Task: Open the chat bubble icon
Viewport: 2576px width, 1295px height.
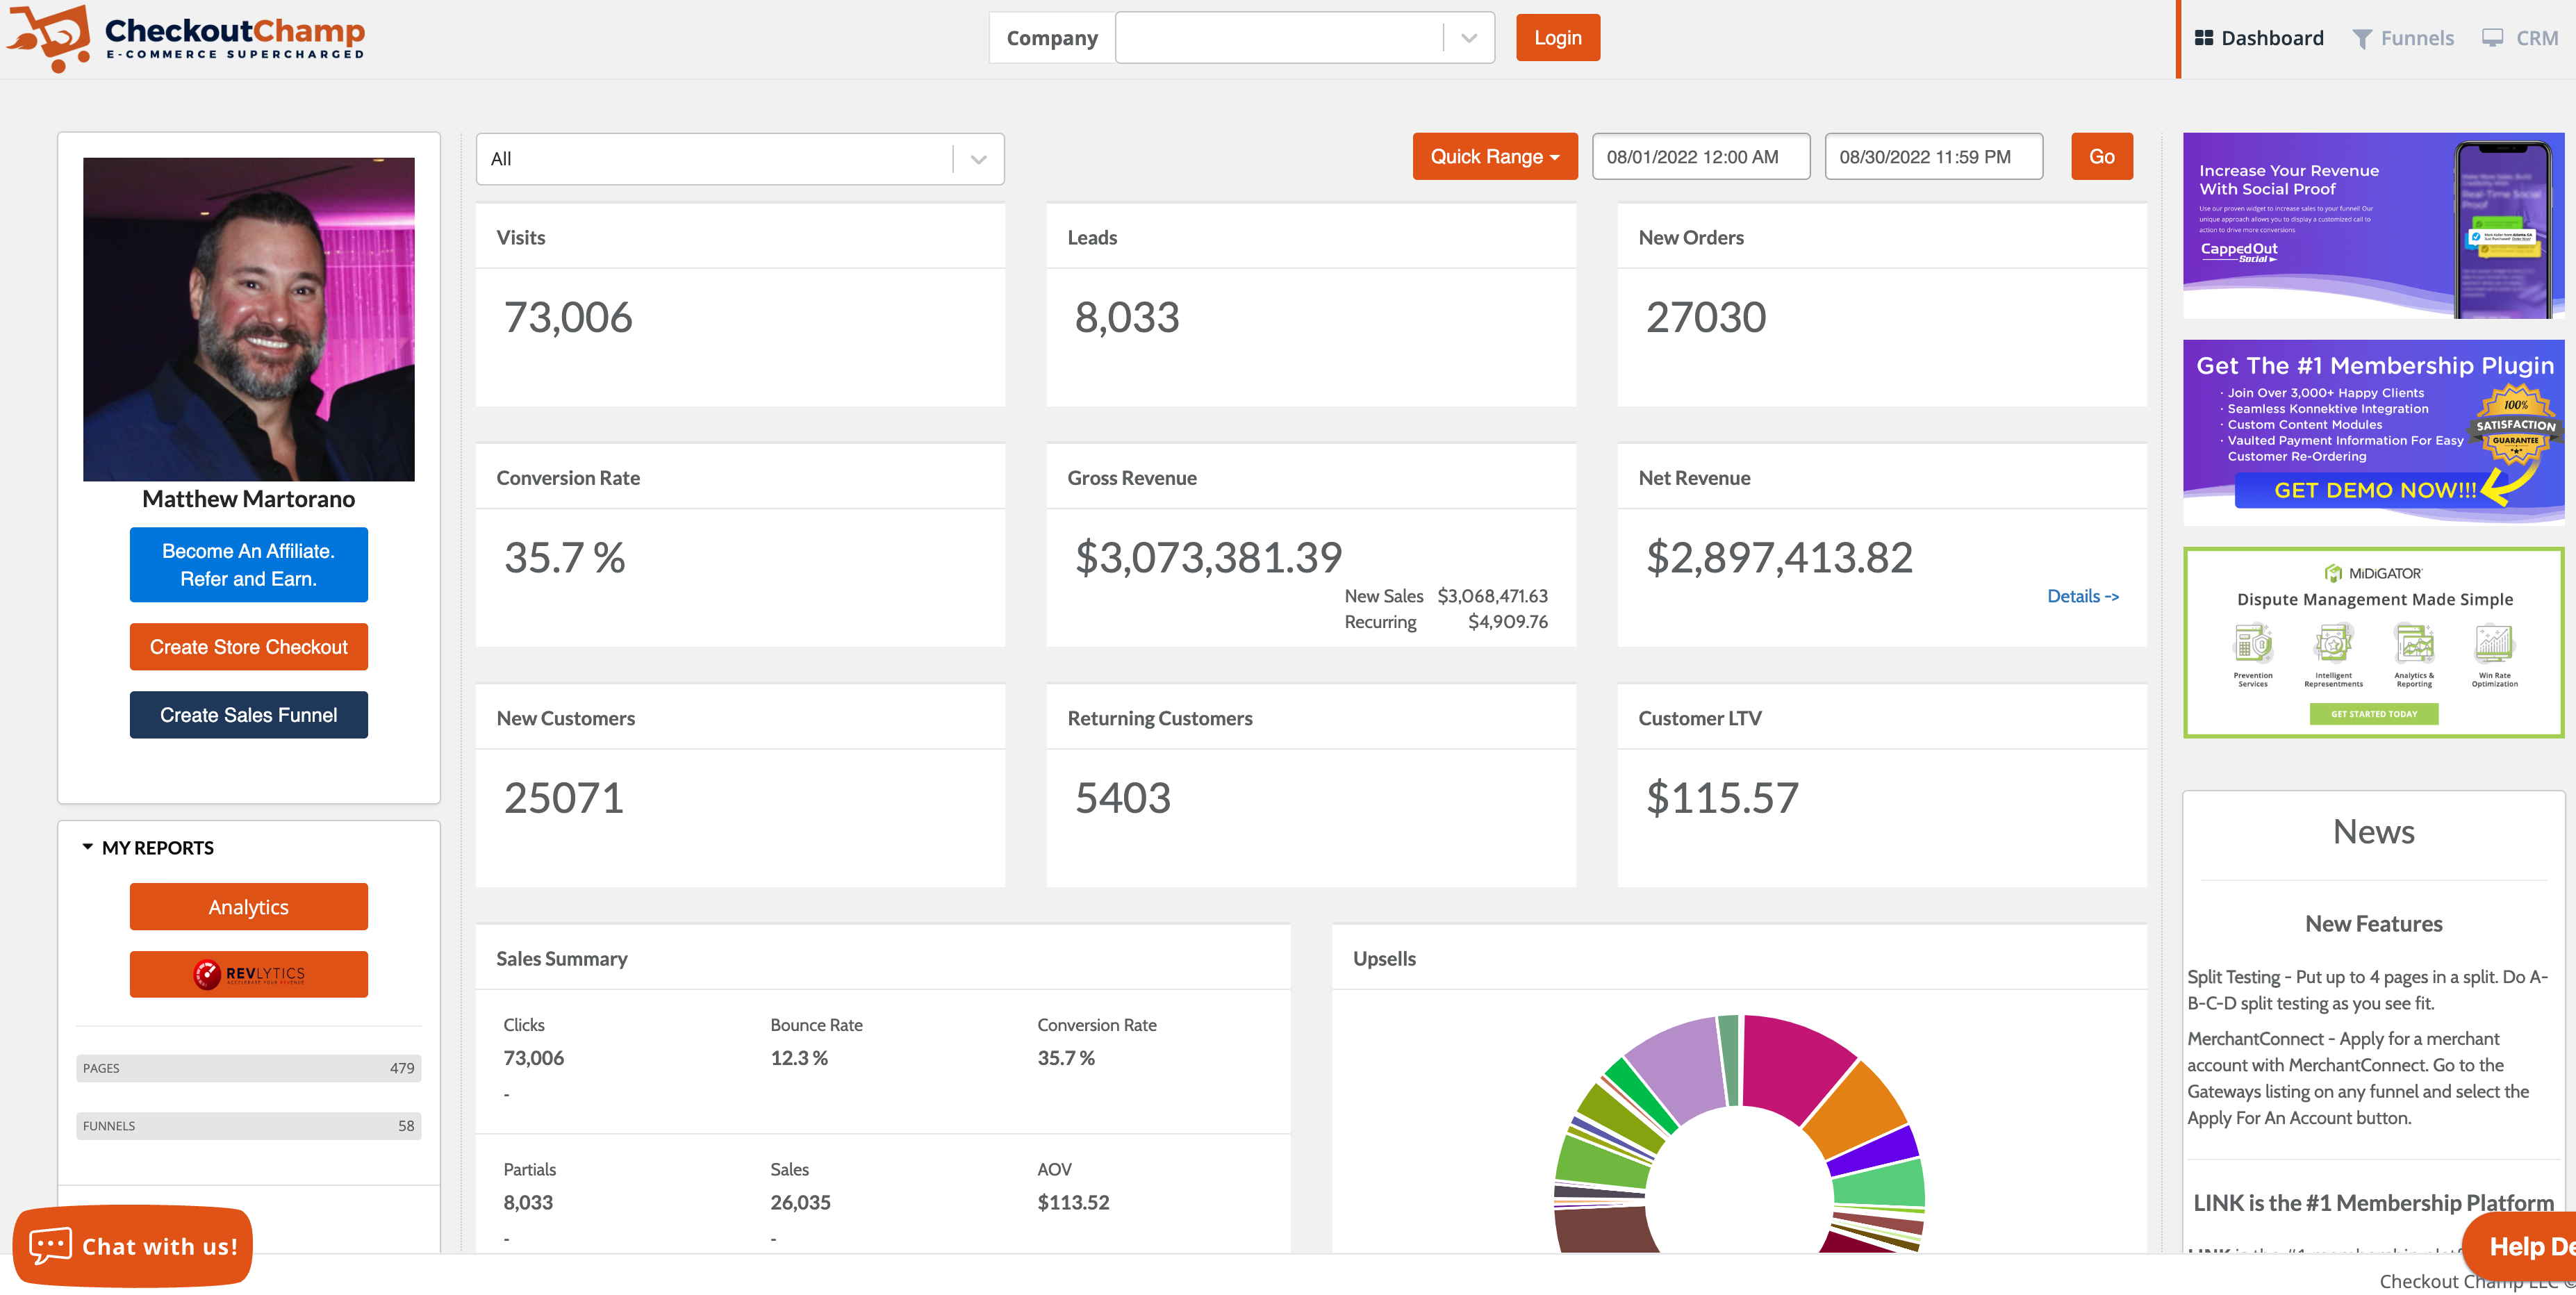Action: click(x=50, y=1245)
